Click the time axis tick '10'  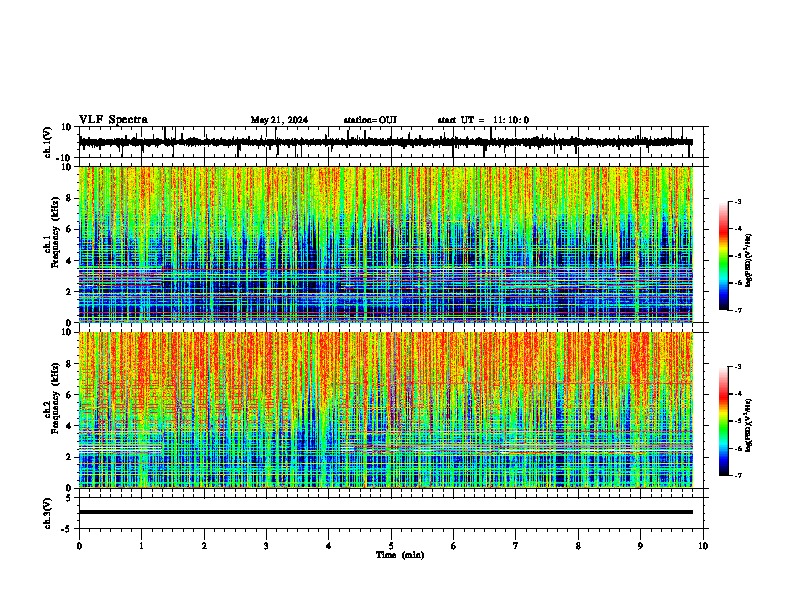click(x=703, y=546)
